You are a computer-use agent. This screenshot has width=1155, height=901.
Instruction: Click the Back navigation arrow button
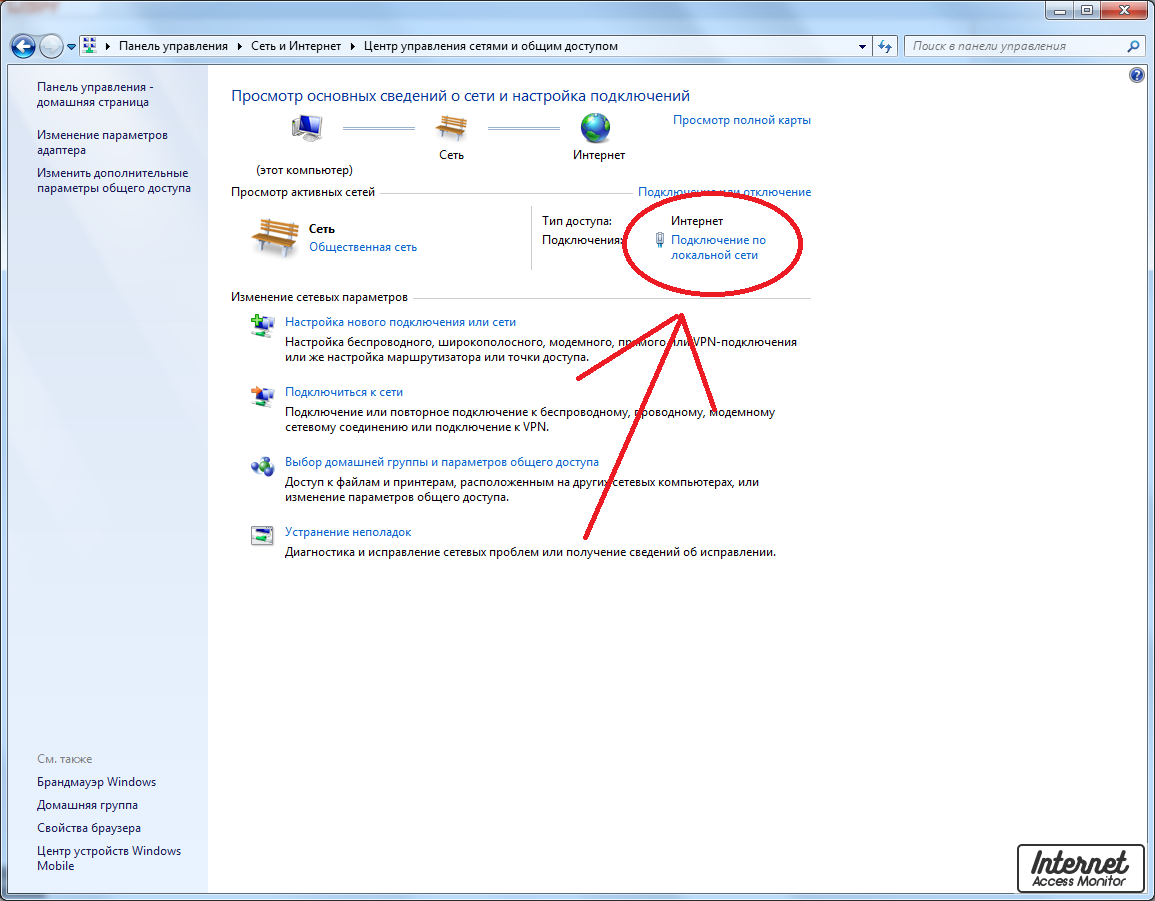(x=23, y=46)
